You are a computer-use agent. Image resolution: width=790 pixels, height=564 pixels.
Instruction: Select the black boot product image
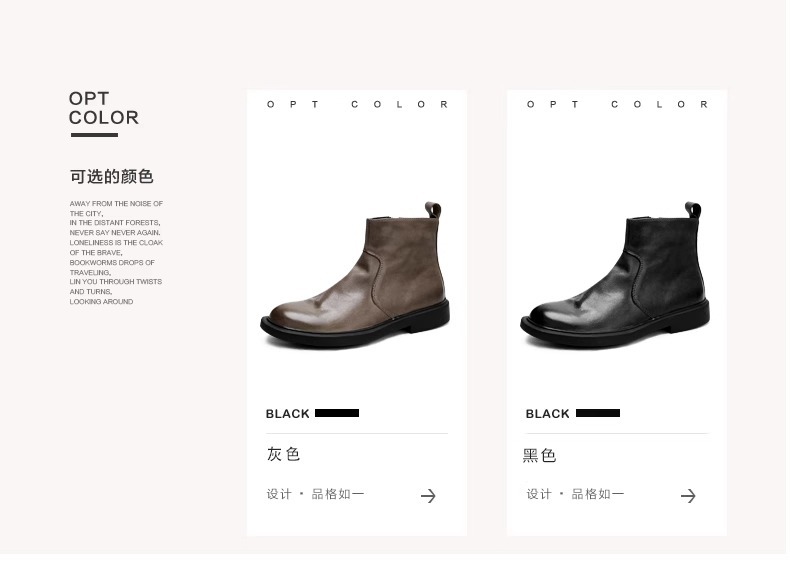[618, 277]
